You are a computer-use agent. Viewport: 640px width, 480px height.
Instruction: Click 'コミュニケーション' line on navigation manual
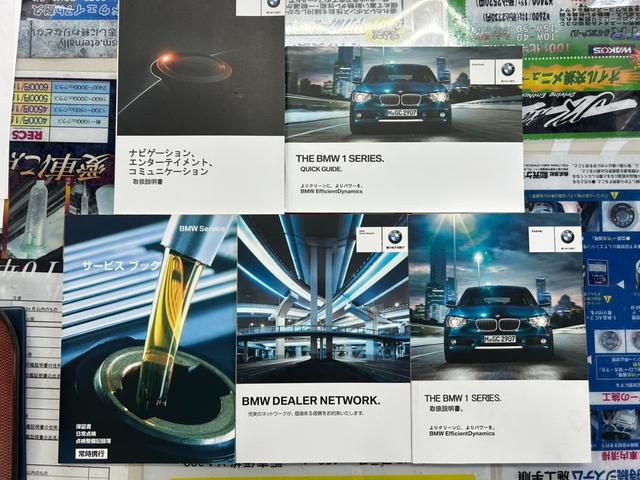click(x=169, y=171)
